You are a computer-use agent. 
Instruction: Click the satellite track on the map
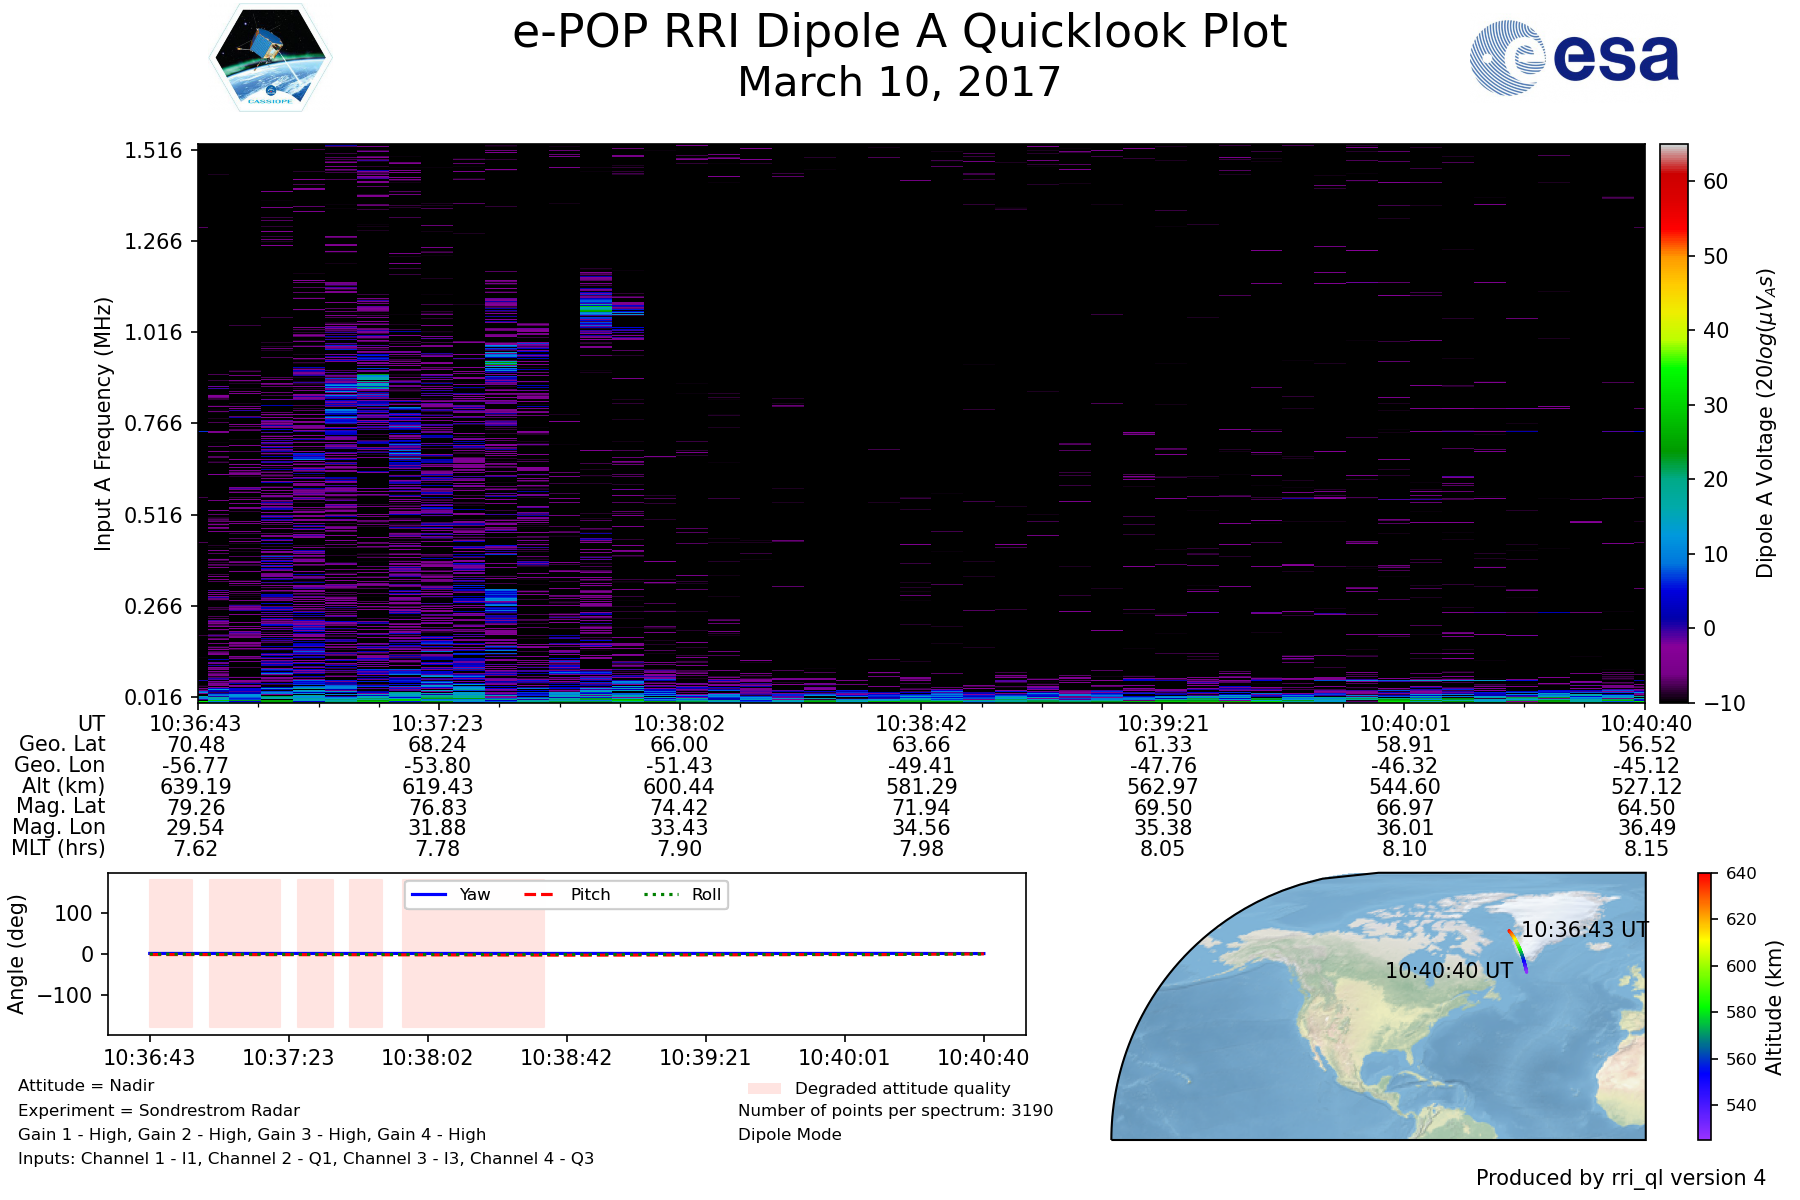coord(1518,950)
